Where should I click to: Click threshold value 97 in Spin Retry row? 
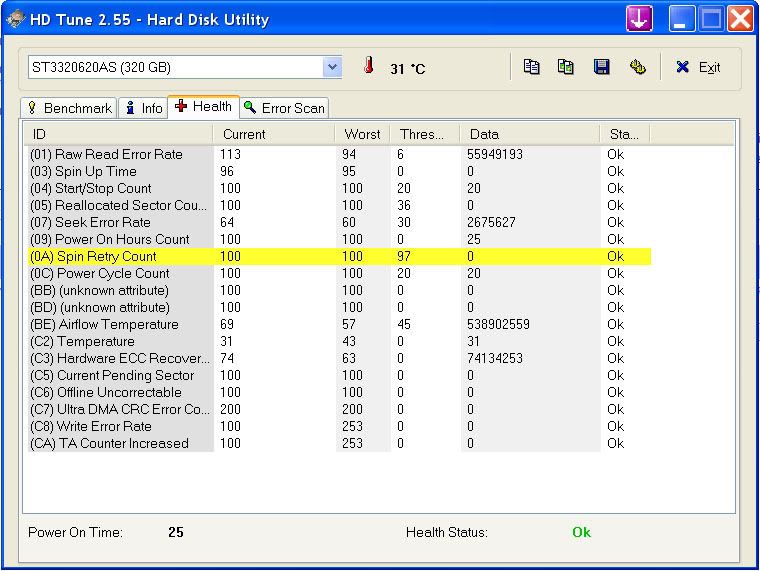click(x=404, y=256)
